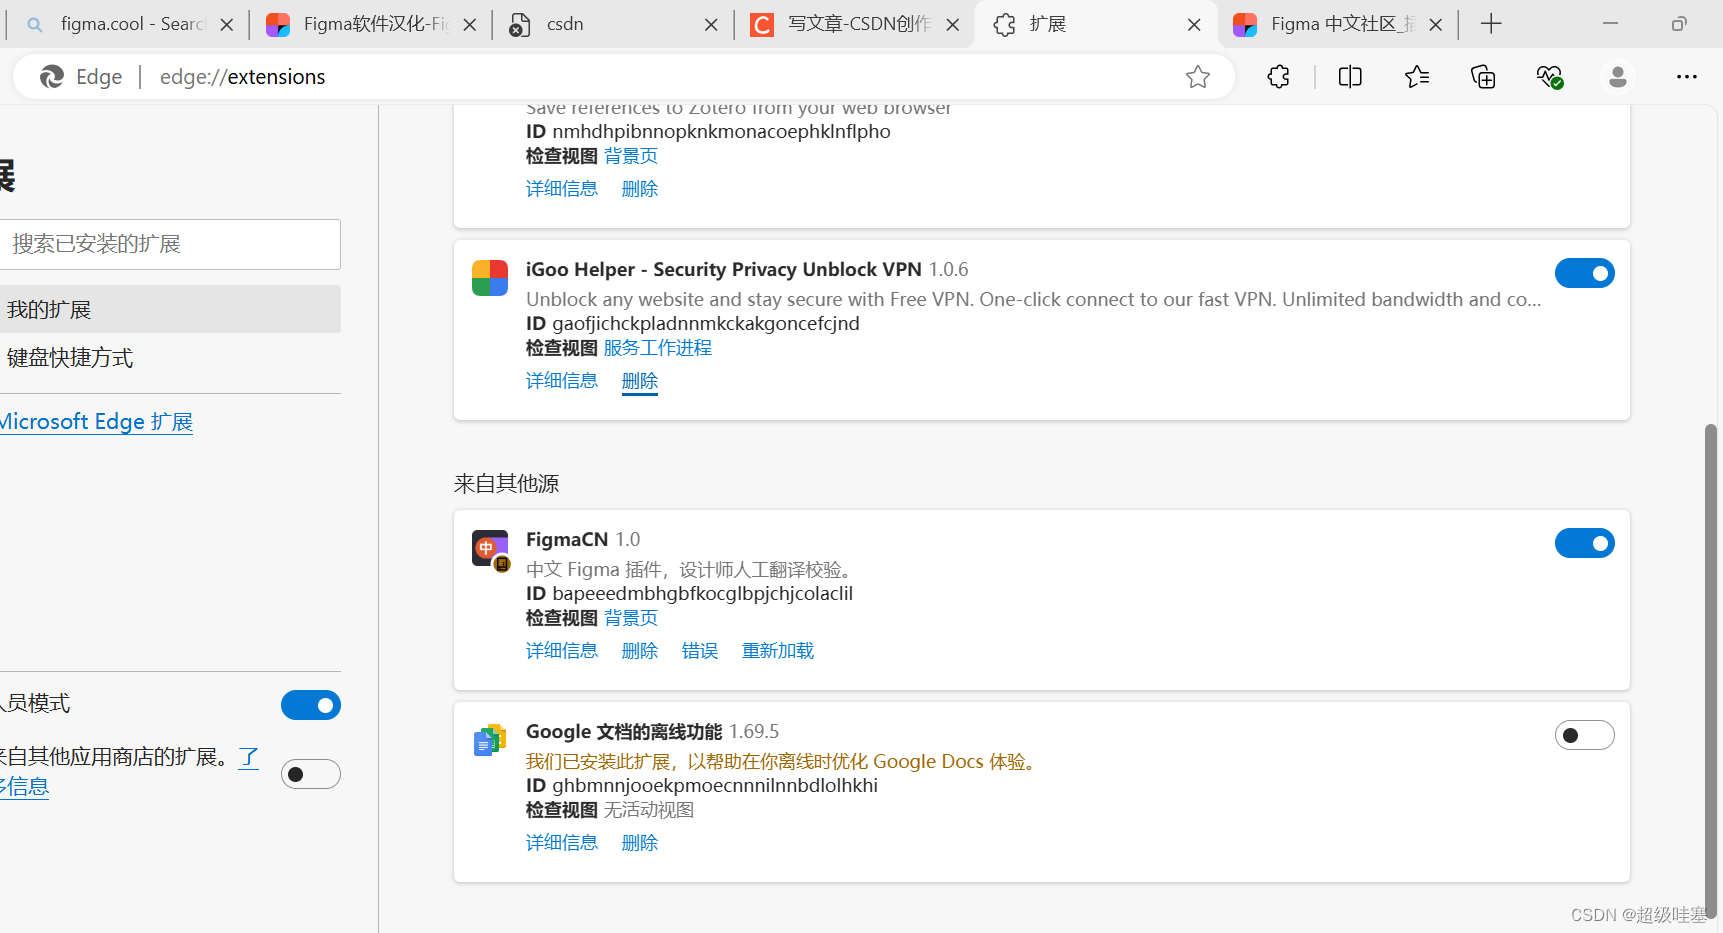Open the Collections toolbar icon
1723x933 pixels.
coord(1483,77)
